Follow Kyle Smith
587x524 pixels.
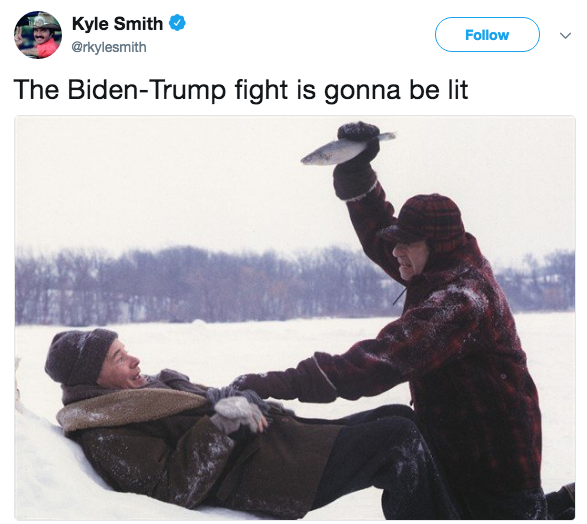click(487, 34)
